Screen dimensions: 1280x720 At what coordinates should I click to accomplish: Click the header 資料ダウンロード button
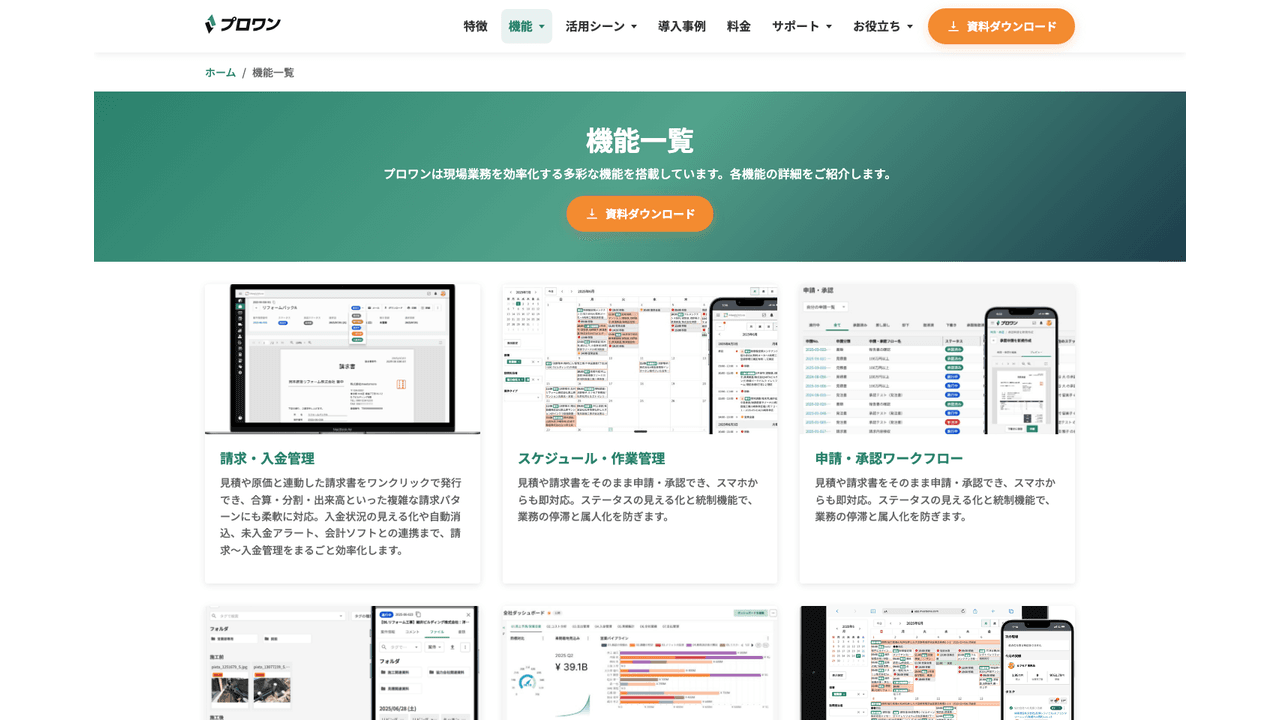[x=1001, y=26]
